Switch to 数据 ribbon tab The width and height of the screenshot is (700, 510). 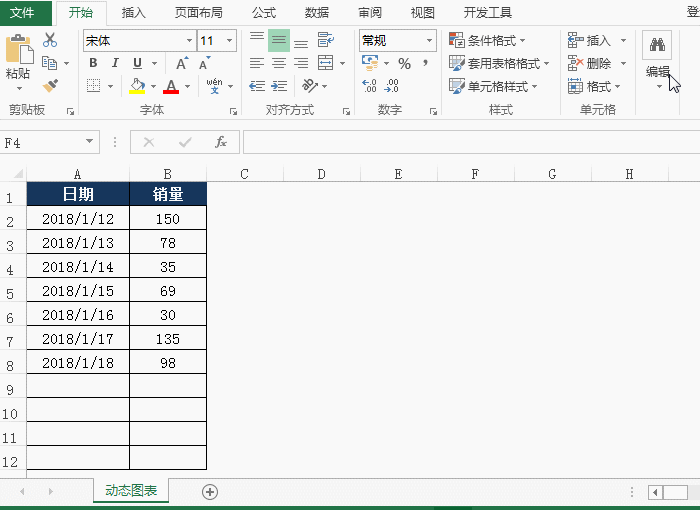pos(317,13)
